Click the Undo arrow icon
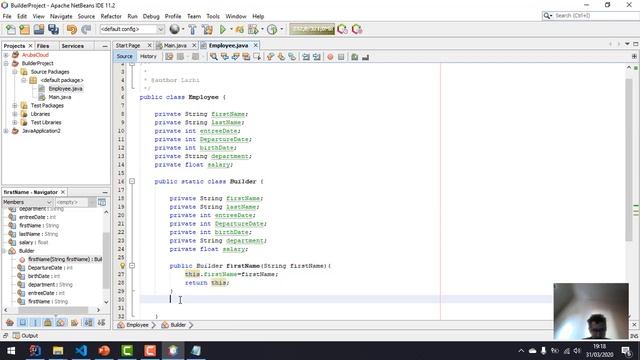This screenshot has height=360, width=640. pos(72,29)
